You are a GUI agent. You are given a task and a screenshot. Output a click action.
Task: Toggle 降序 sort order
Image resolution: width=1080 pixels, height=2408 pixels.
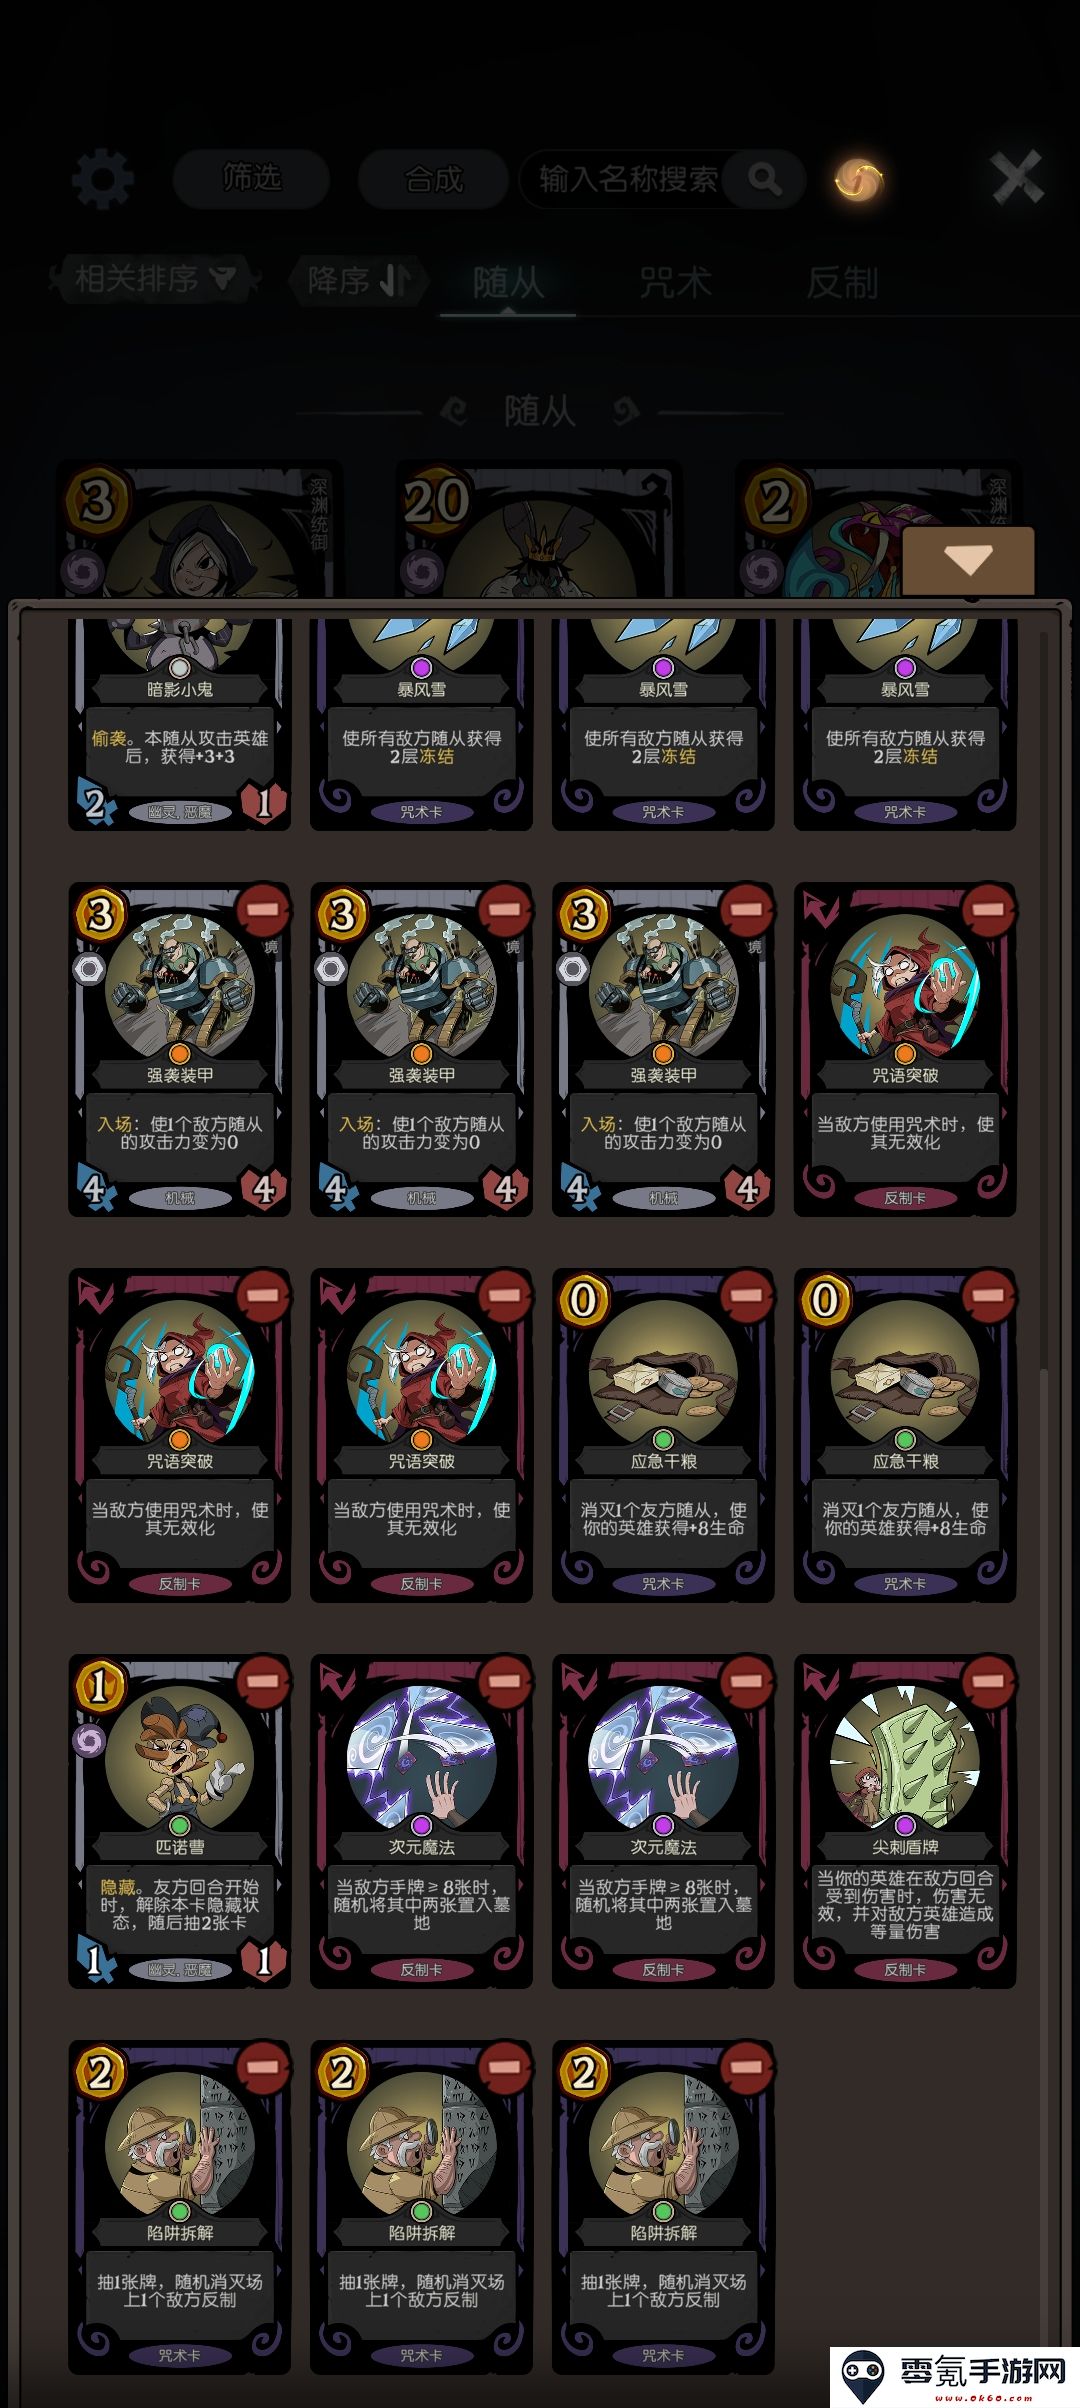[357, 281]
